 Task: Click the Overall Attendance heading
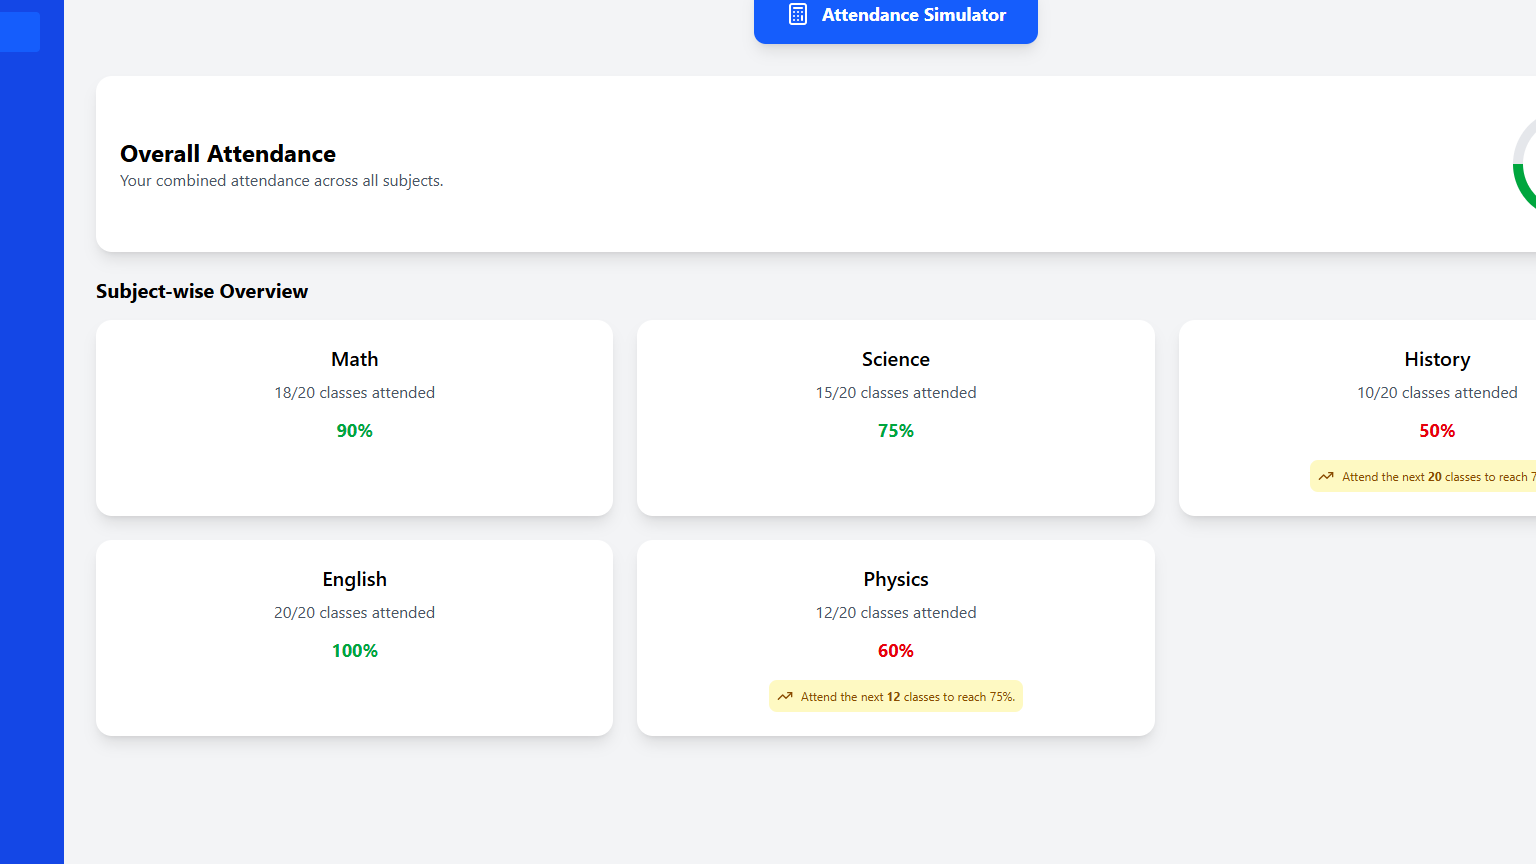coord(228,154)
